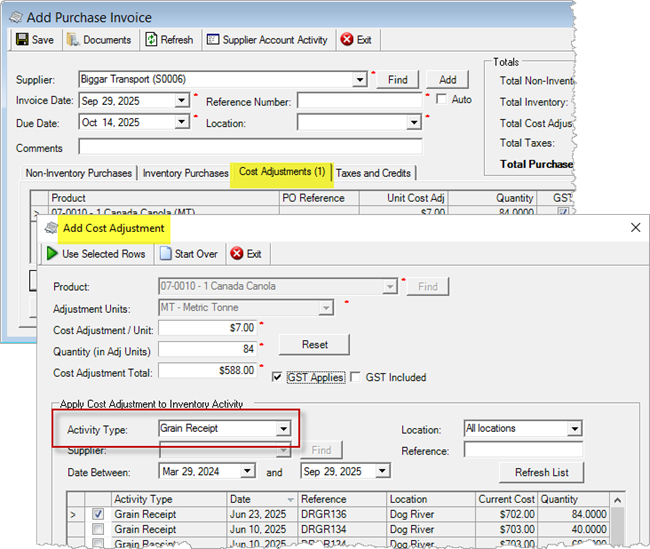Check the DRGR134 Grain Receipt row checkbox
This screenshot has width=650, height=549.
98,529
